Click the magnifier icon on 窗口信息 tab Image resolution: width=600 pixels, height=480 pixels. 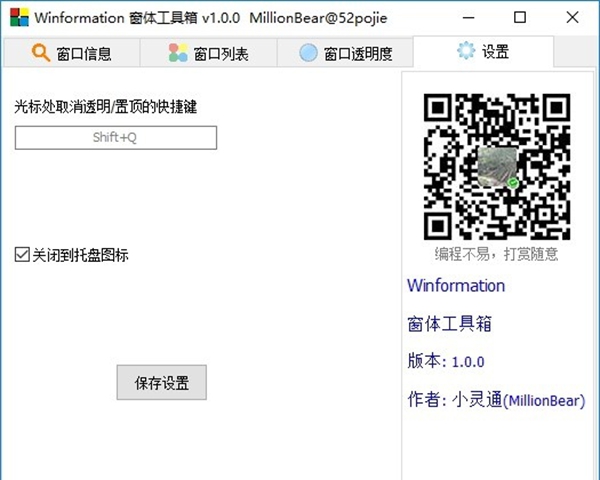[x=41, y=53]
